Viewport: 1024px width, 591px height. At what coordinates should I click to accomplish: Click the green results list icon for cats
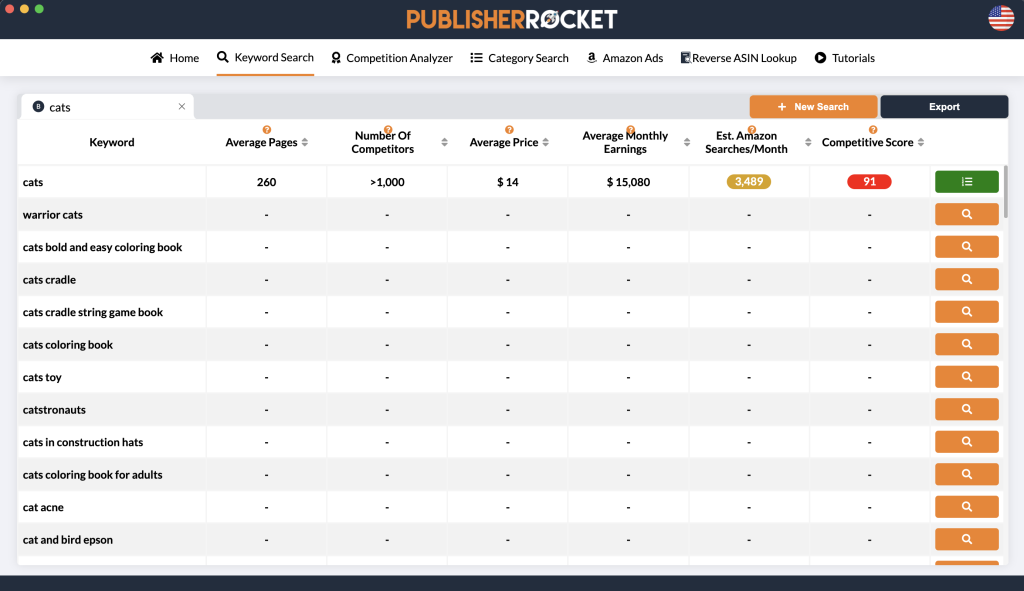(966, 182)
